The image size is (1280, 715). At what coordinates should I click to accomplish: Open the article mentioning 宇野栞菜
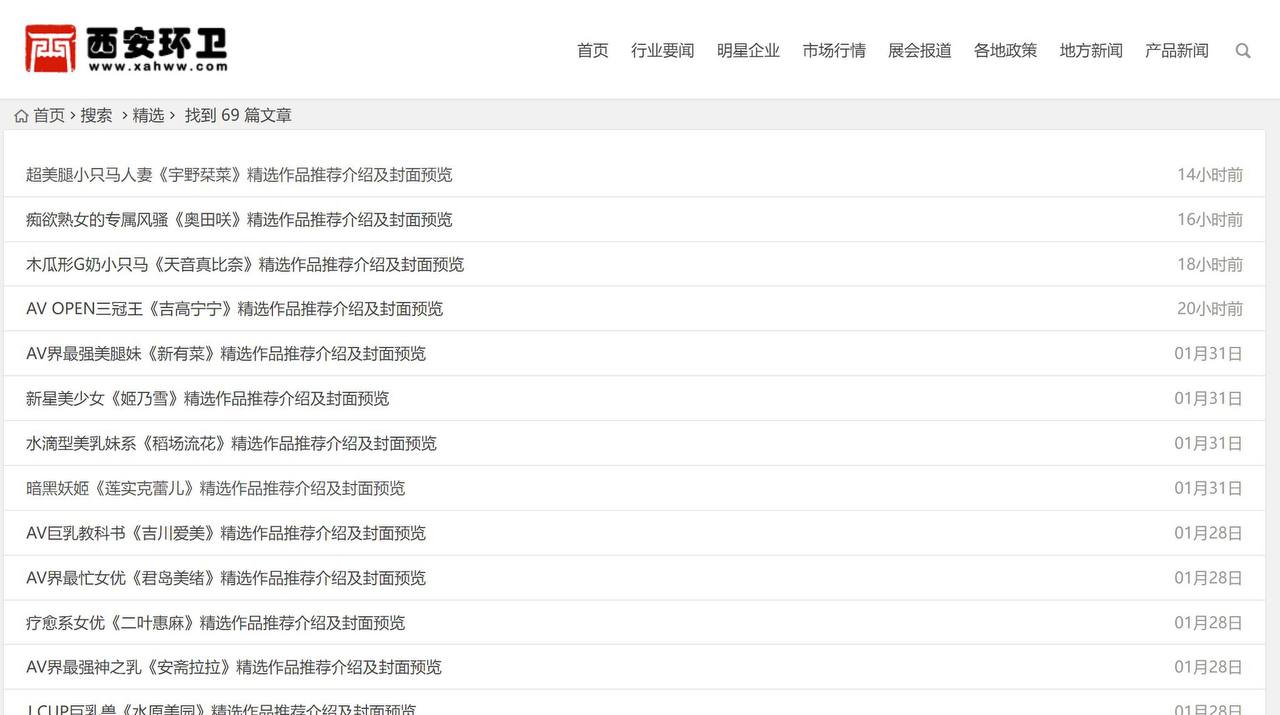239,175
